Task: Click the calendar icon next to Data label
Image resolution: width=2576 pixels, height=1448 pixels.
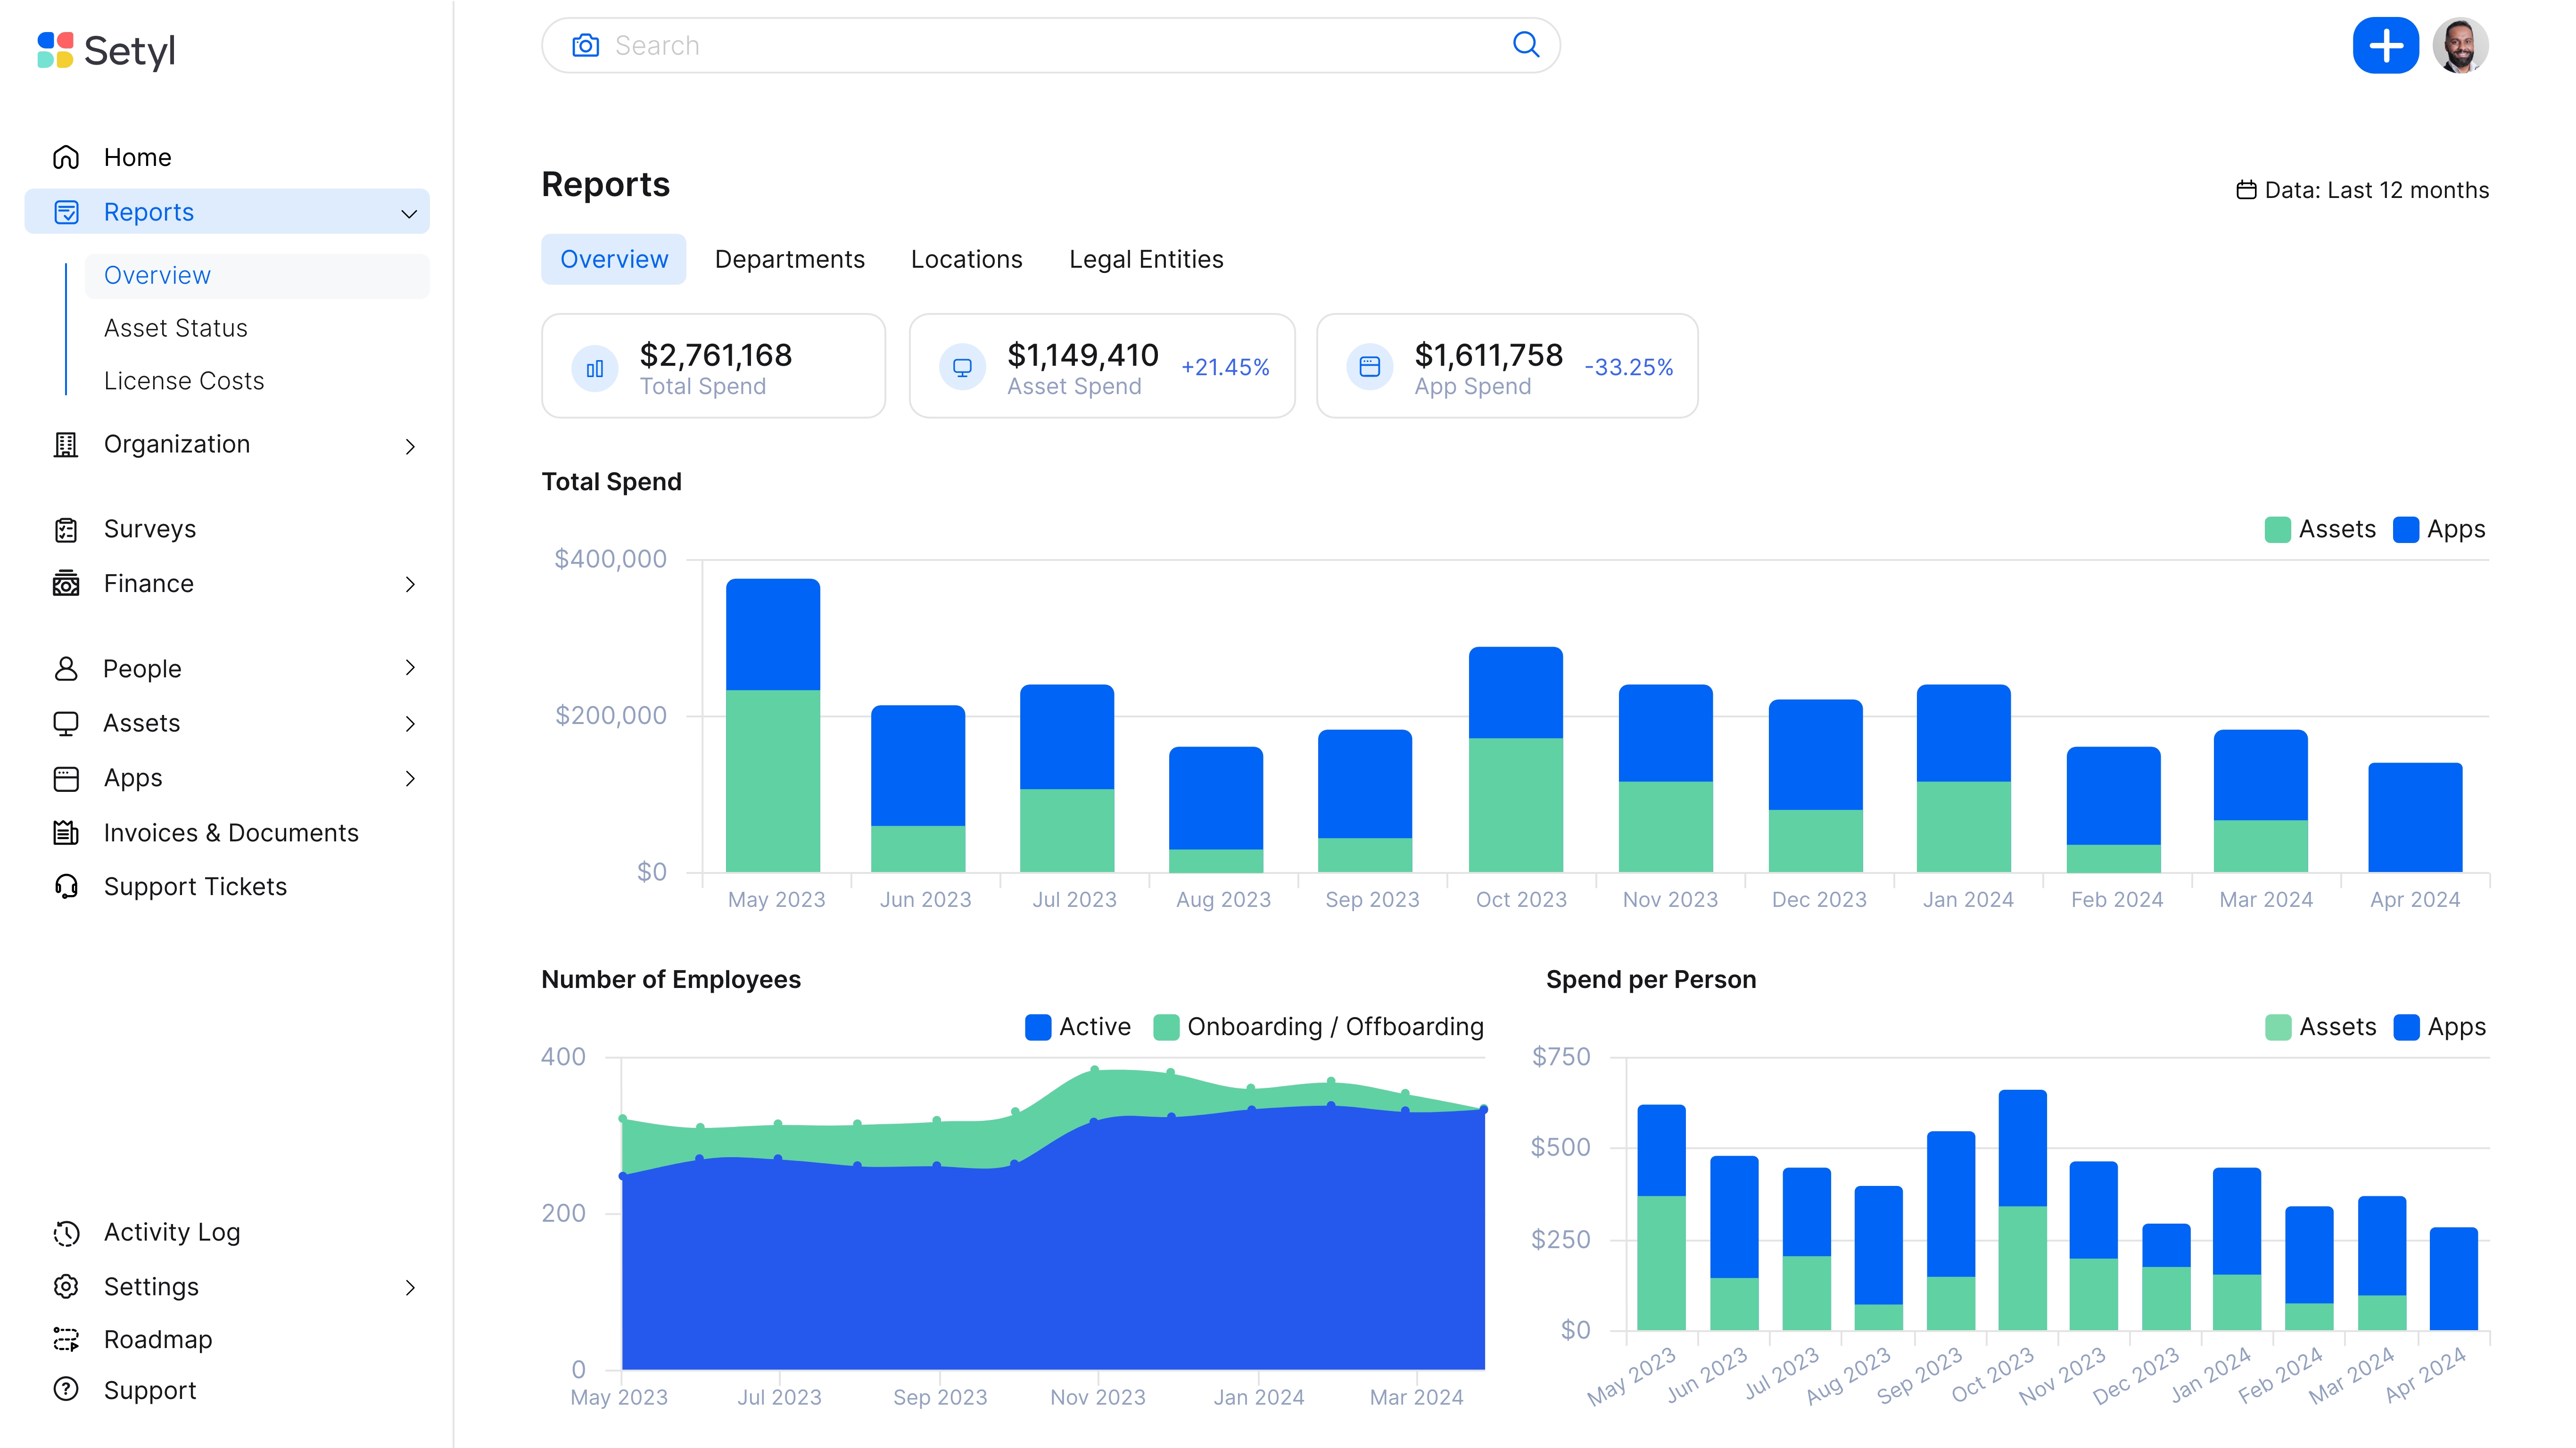Action: 2248,189
